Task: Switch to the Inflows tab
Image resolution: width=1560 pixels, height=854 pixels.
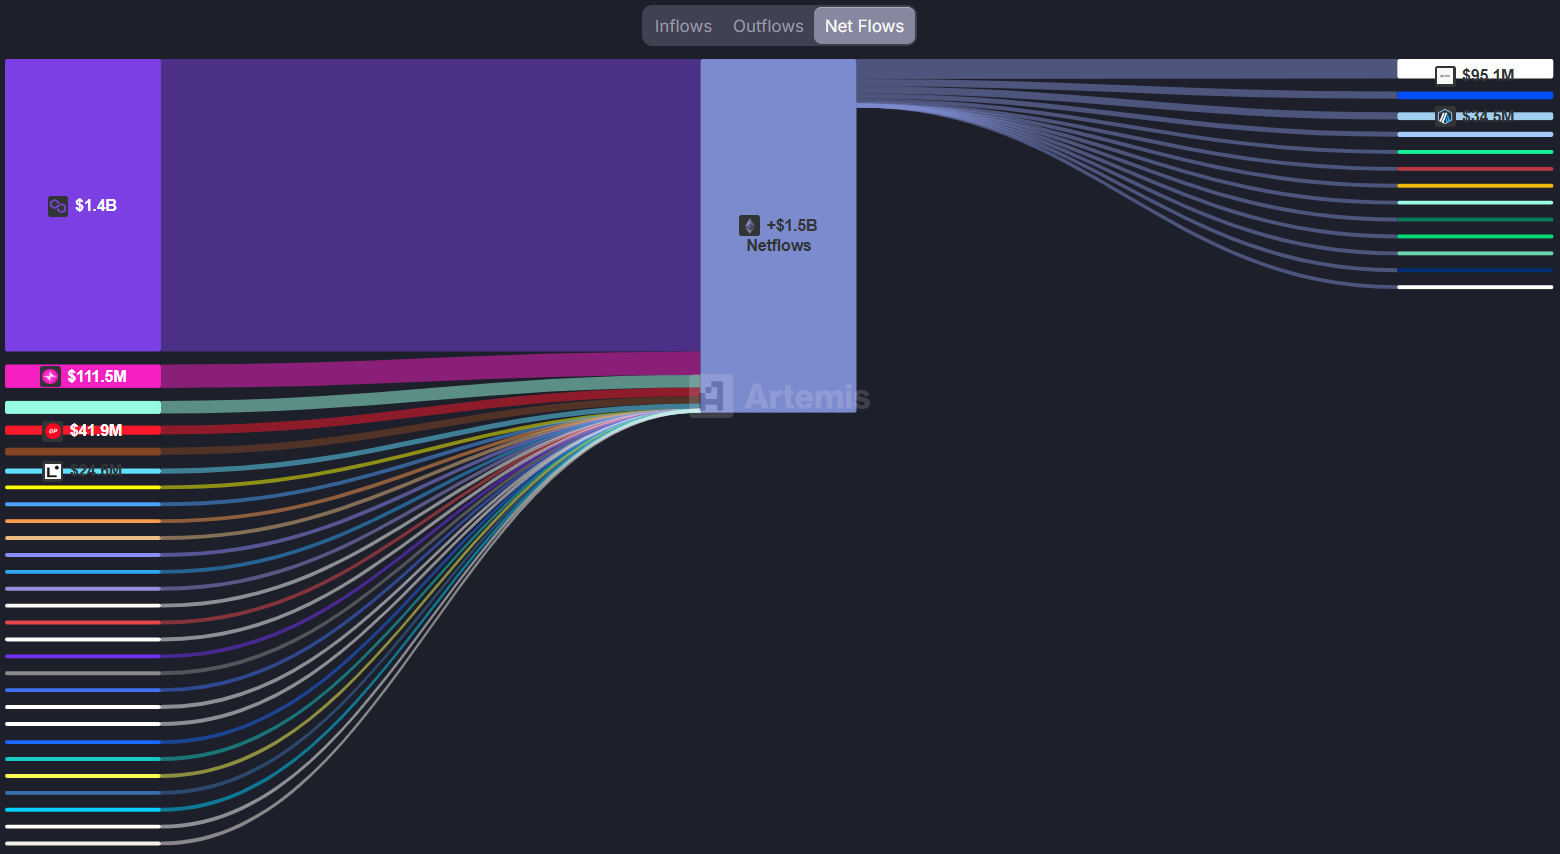Action: point(683,26)
